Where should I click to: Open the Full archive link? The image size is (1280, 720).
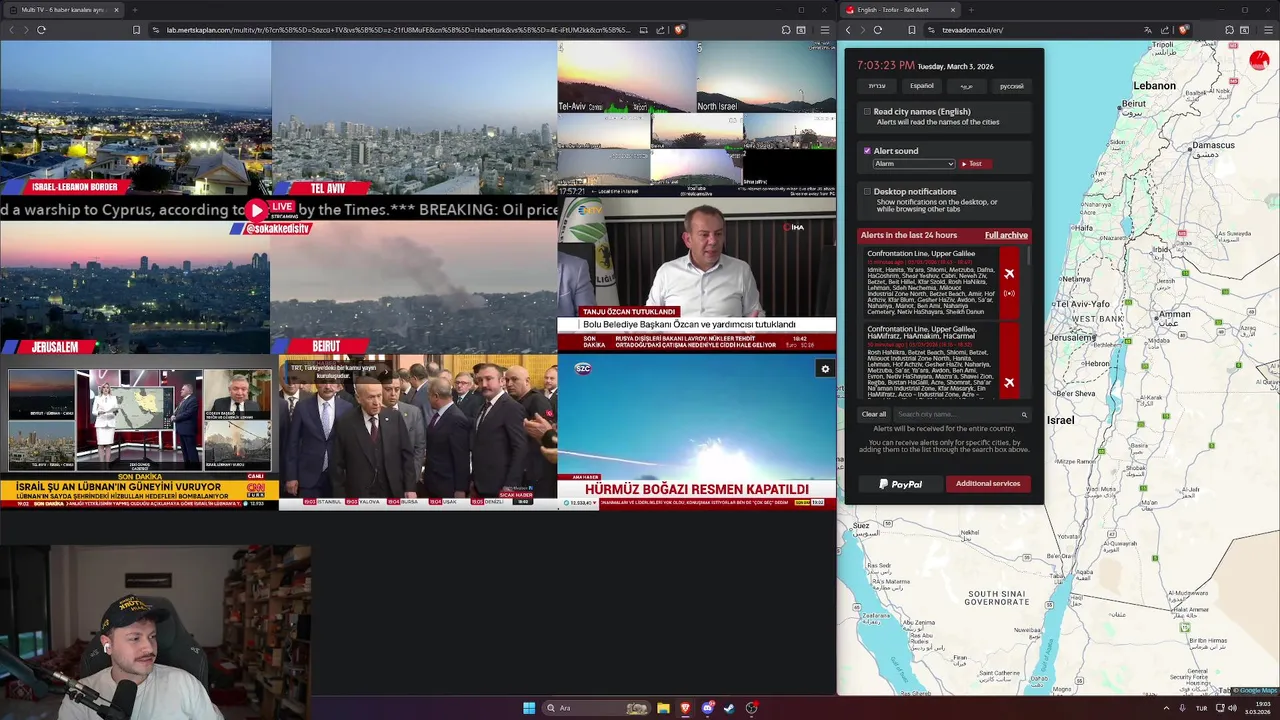pyautogui.click(x=1006, y=235)
